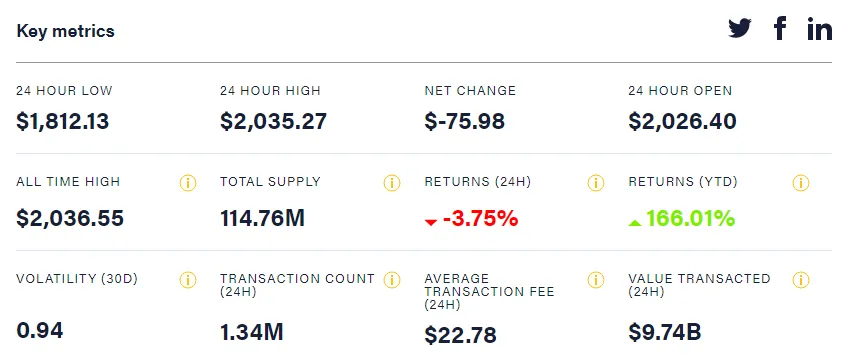Share key metrics on Twitter
This screenshot has height=362, width=848.
(x=739, y=28)
